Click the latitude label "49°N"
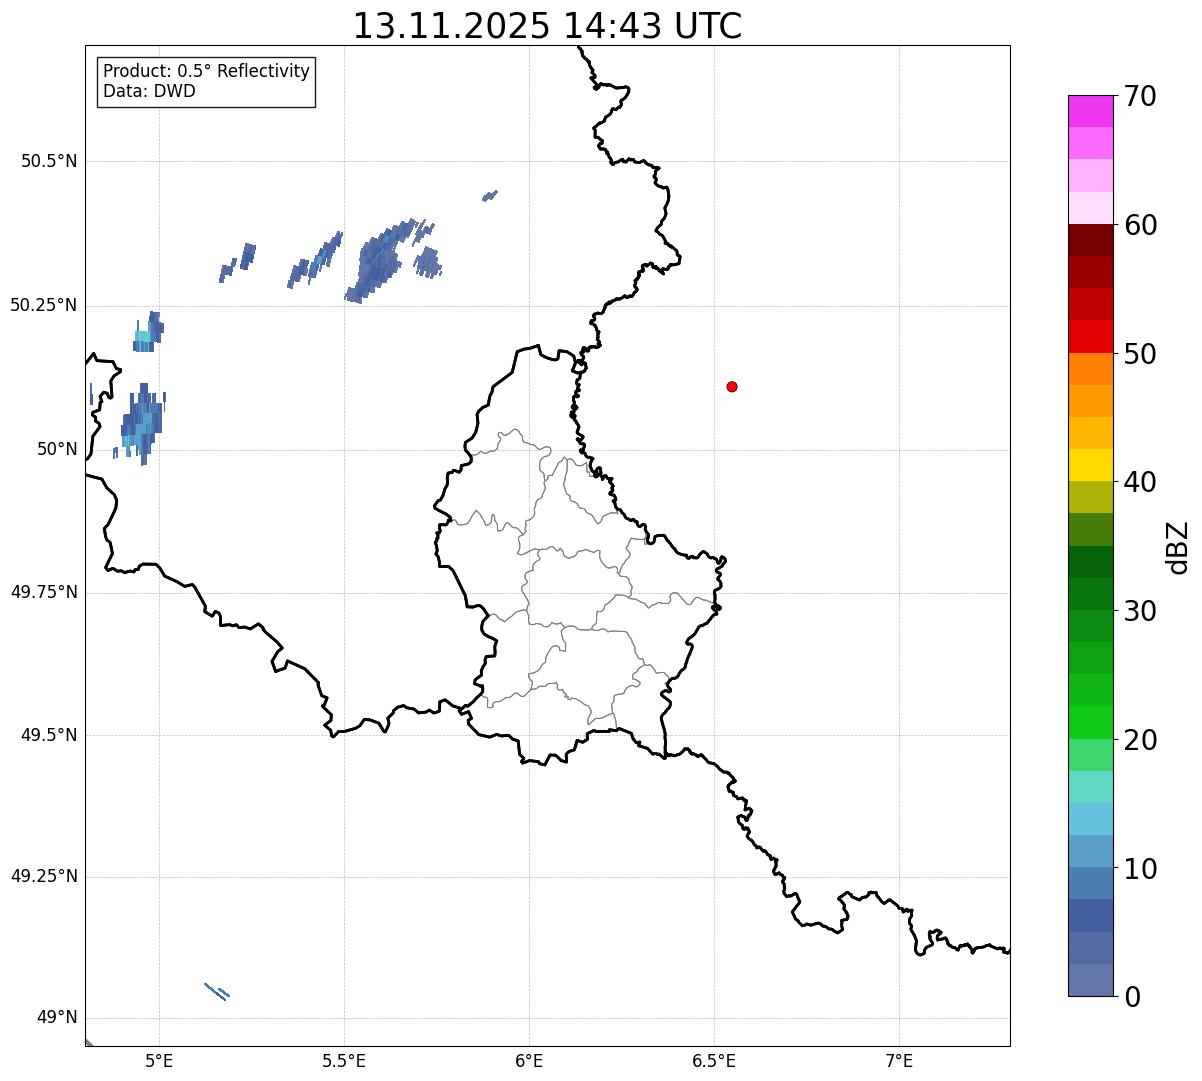The image size is (1202, 1081). 57,1018
